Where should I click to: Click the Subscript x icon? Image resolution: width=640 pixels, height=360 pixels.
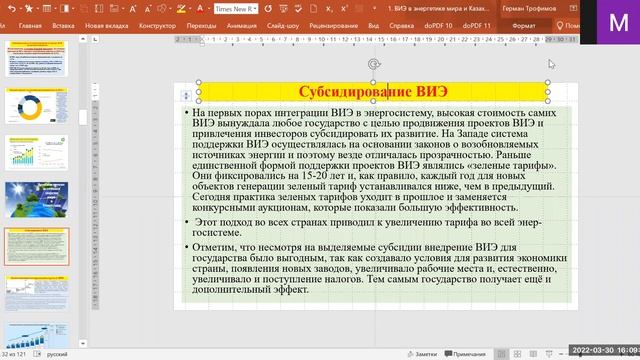[329, 9]
